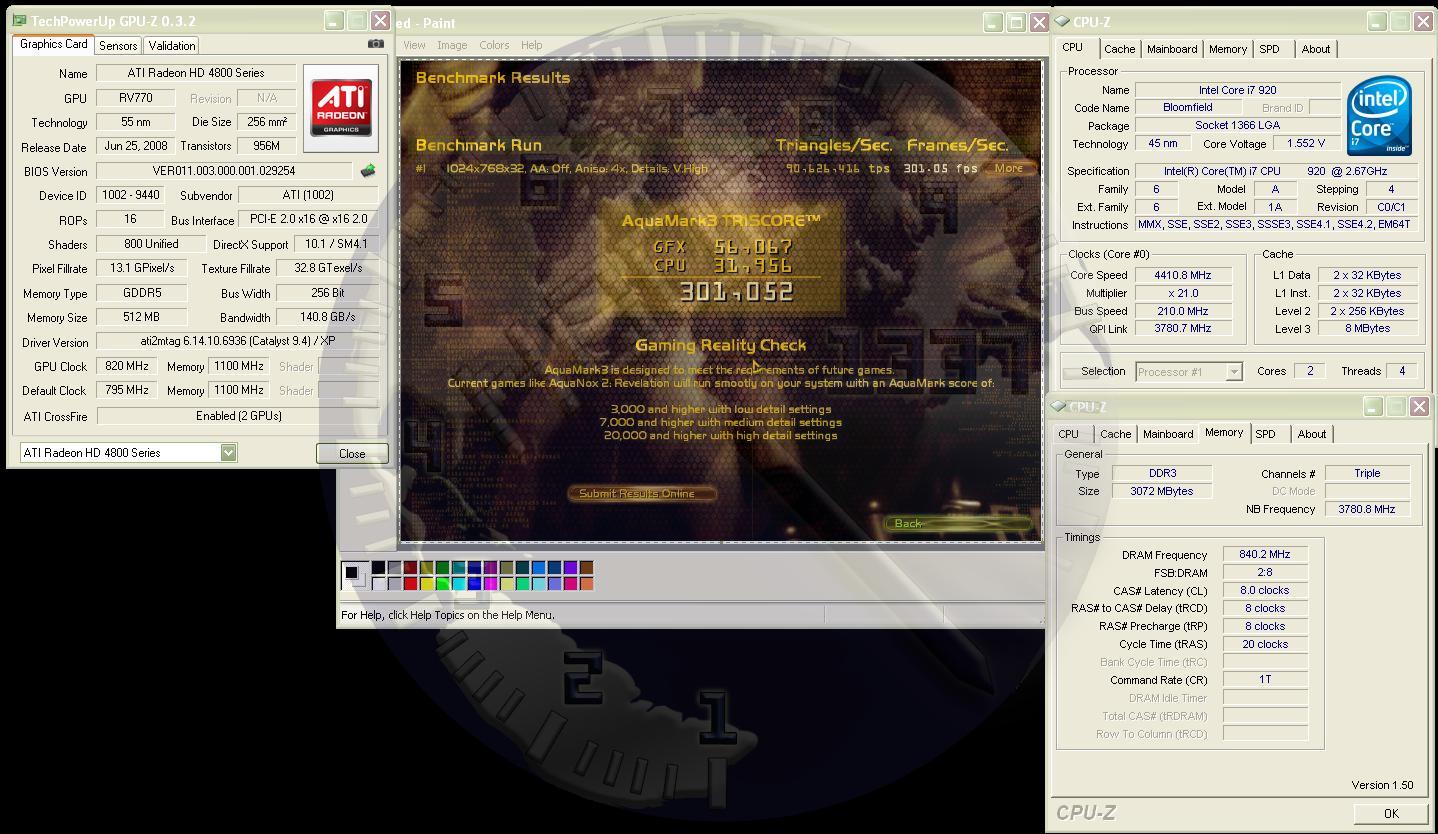Pick the orange swatch in Paint palette
Image resolution: width=1438 pixels, height=834 pixels.
586,584
